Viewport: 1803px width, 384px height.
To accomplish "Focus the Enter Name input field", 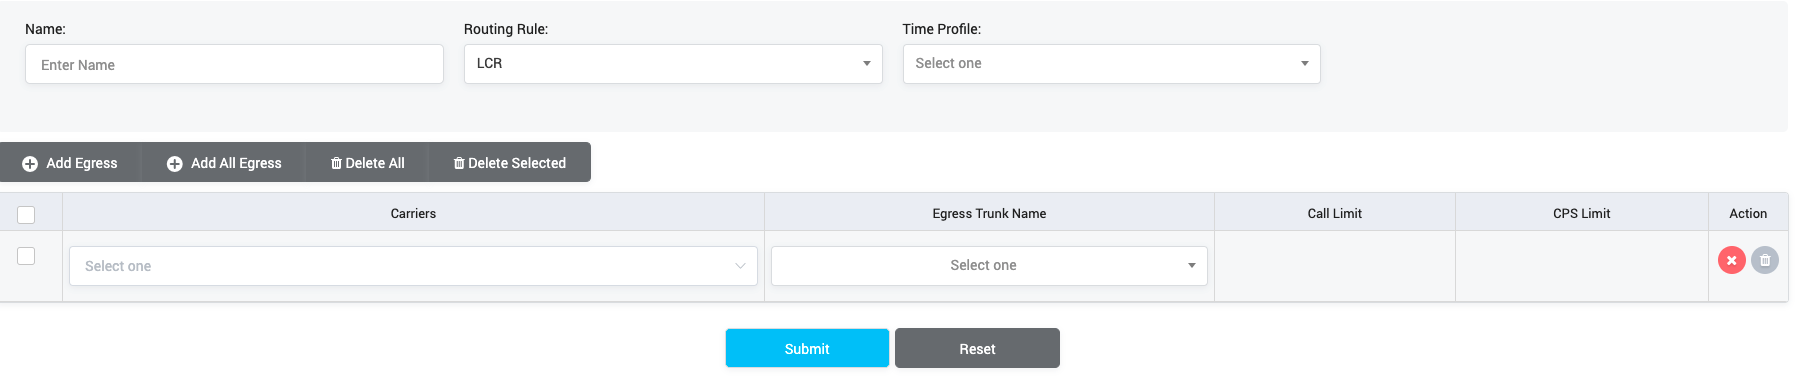I will [234, 64].
